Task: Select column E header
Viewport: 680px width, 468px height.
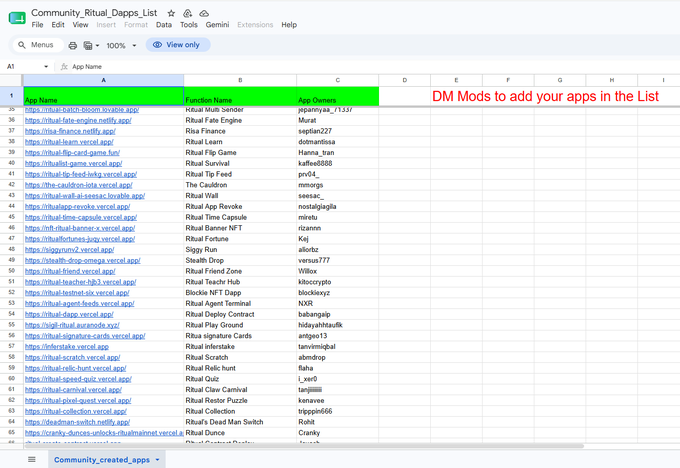Action: click(x=456, y=80)
